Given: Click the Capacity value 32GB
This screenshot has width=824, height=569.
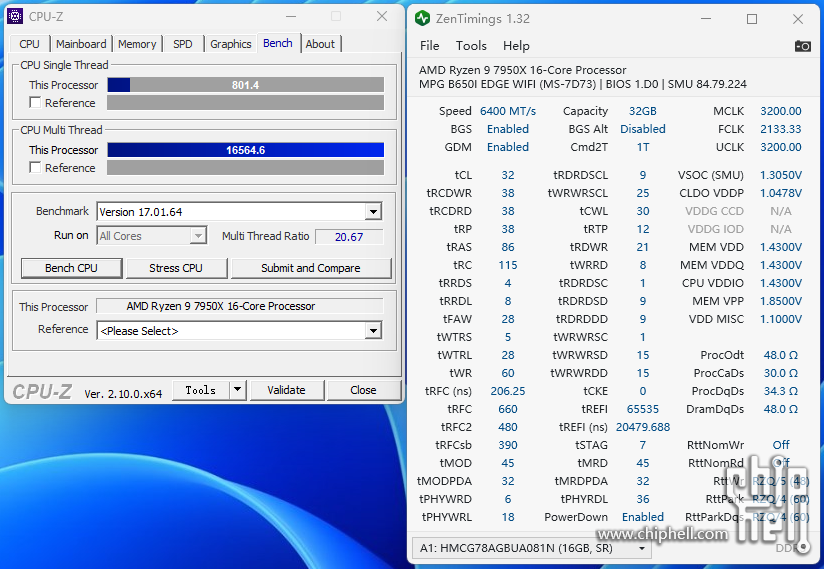Looking at the screenshot, I should pos(643,111).
